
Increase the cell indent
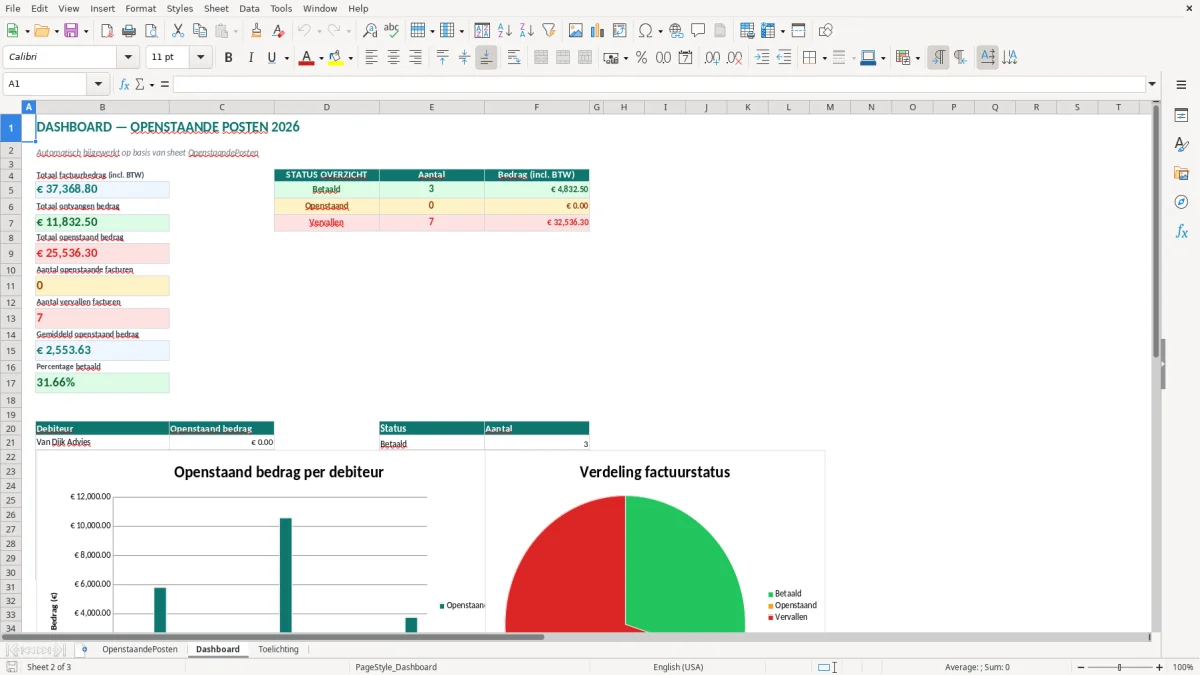(x=762, y=58)
